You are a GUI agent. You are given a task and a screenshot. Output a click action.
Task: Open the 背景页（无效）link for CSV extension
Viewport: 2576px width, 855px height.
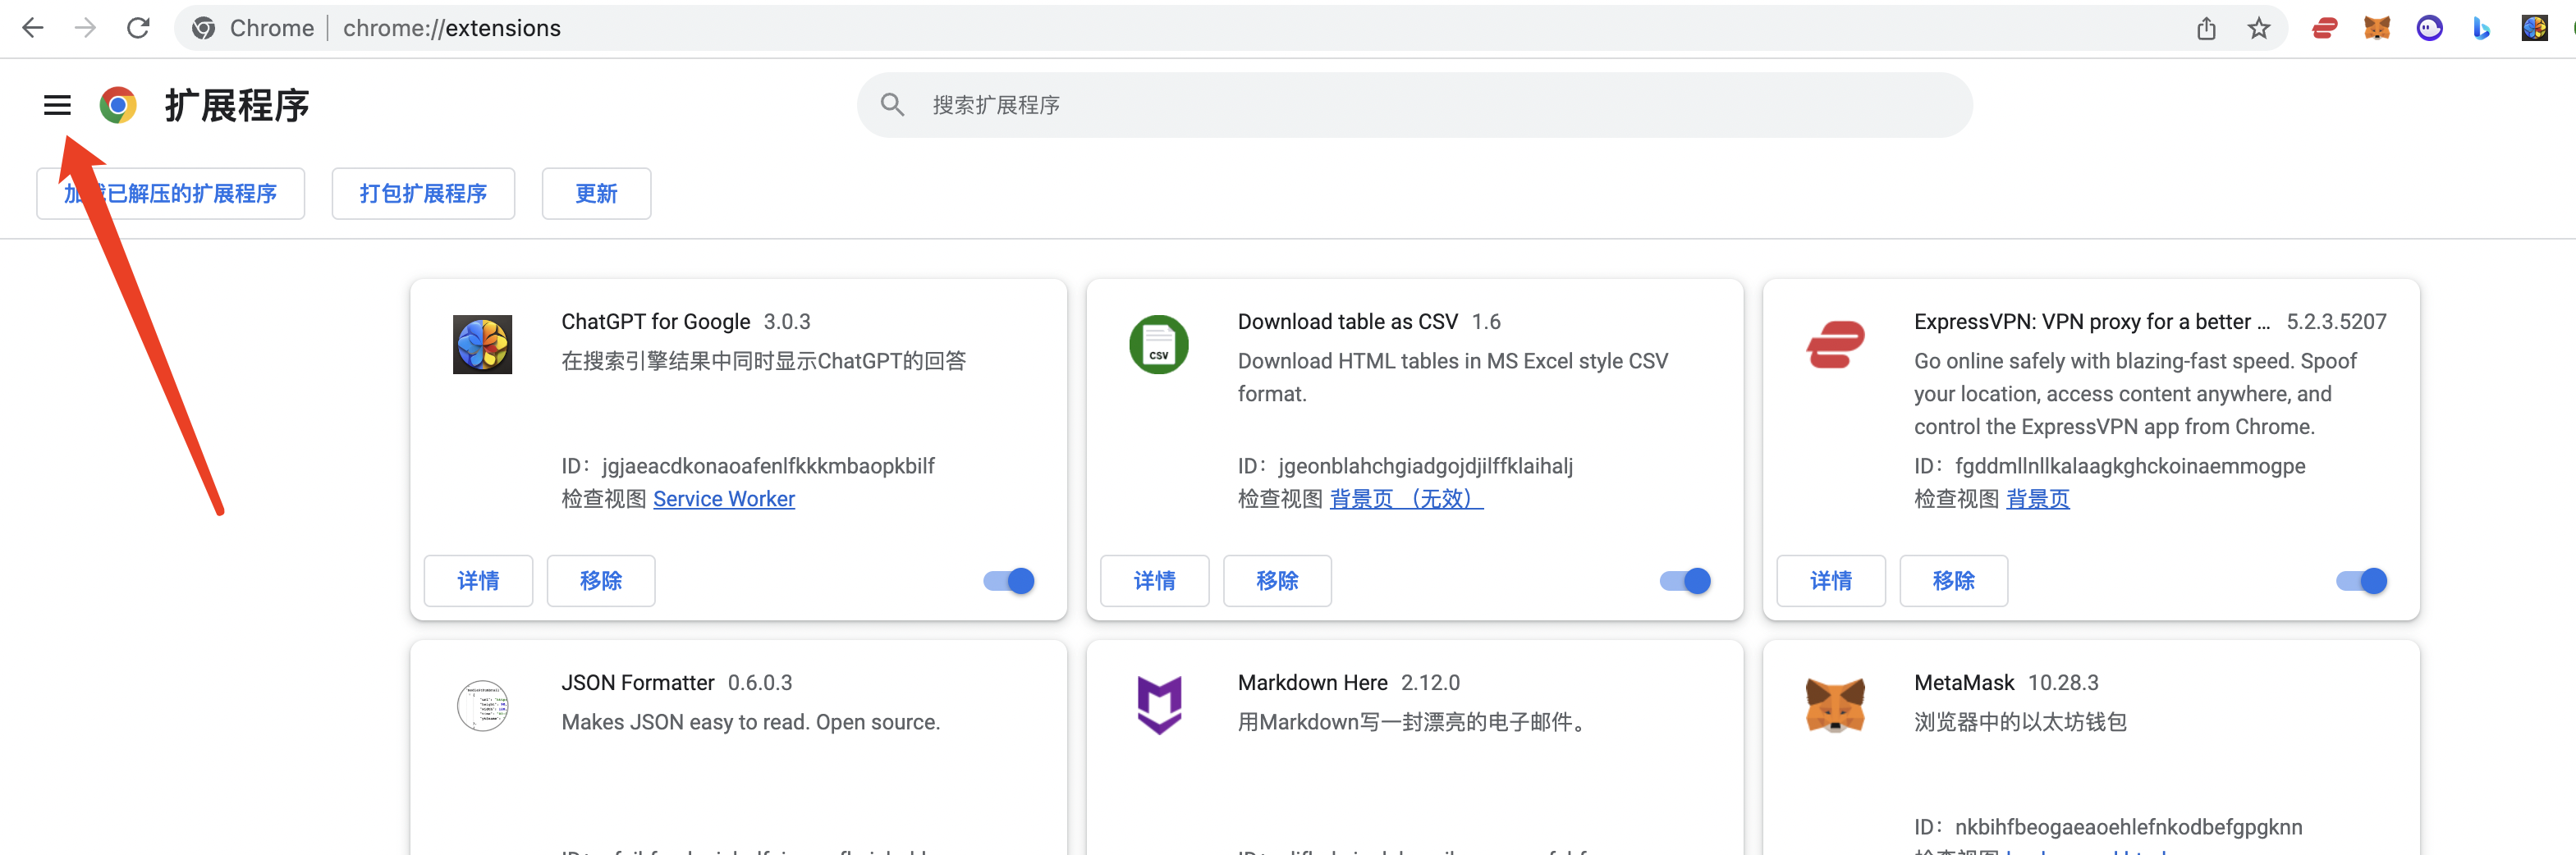[x=1406, y=499]
